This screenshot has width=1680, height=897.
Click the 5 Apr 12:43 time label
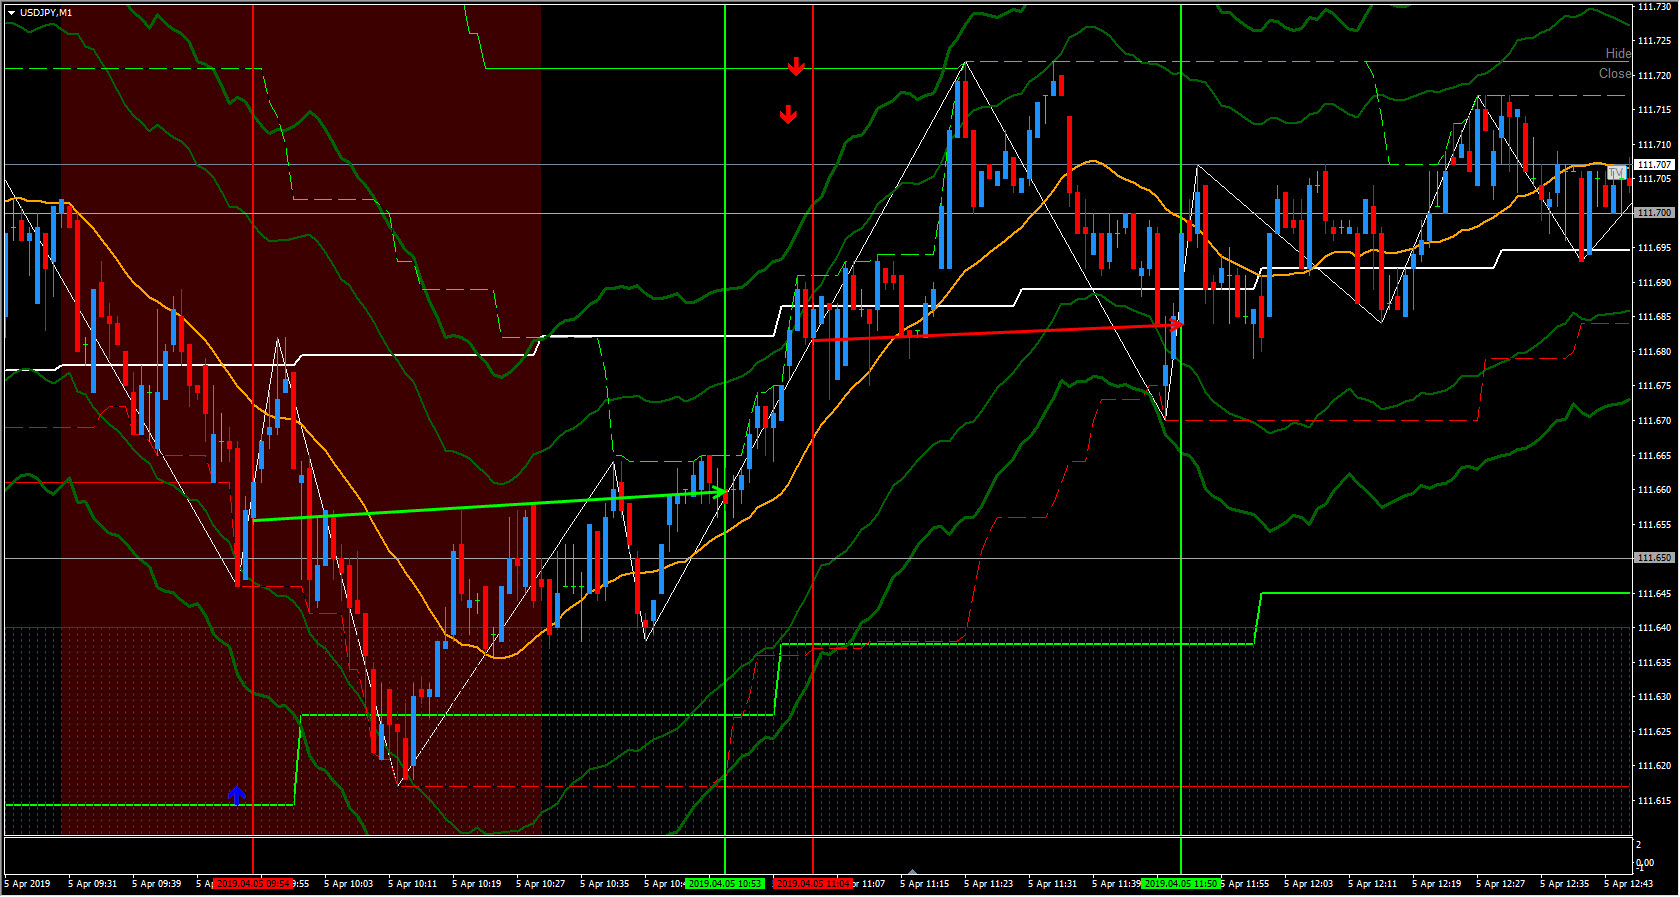1628,884
